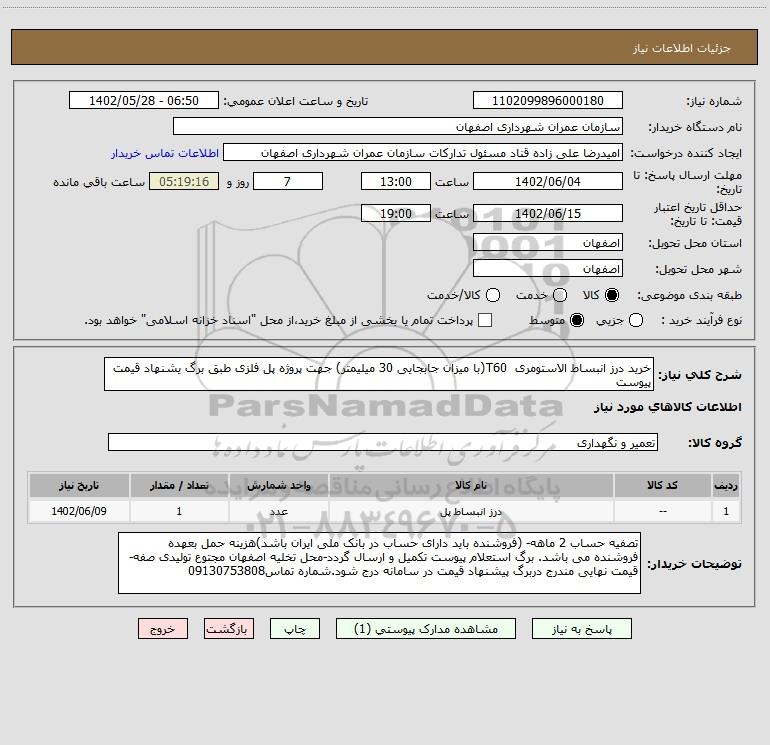Click the شرح کلی نیاز description box
This screenshot has height=745, width=770.
(x=379, y=374)
